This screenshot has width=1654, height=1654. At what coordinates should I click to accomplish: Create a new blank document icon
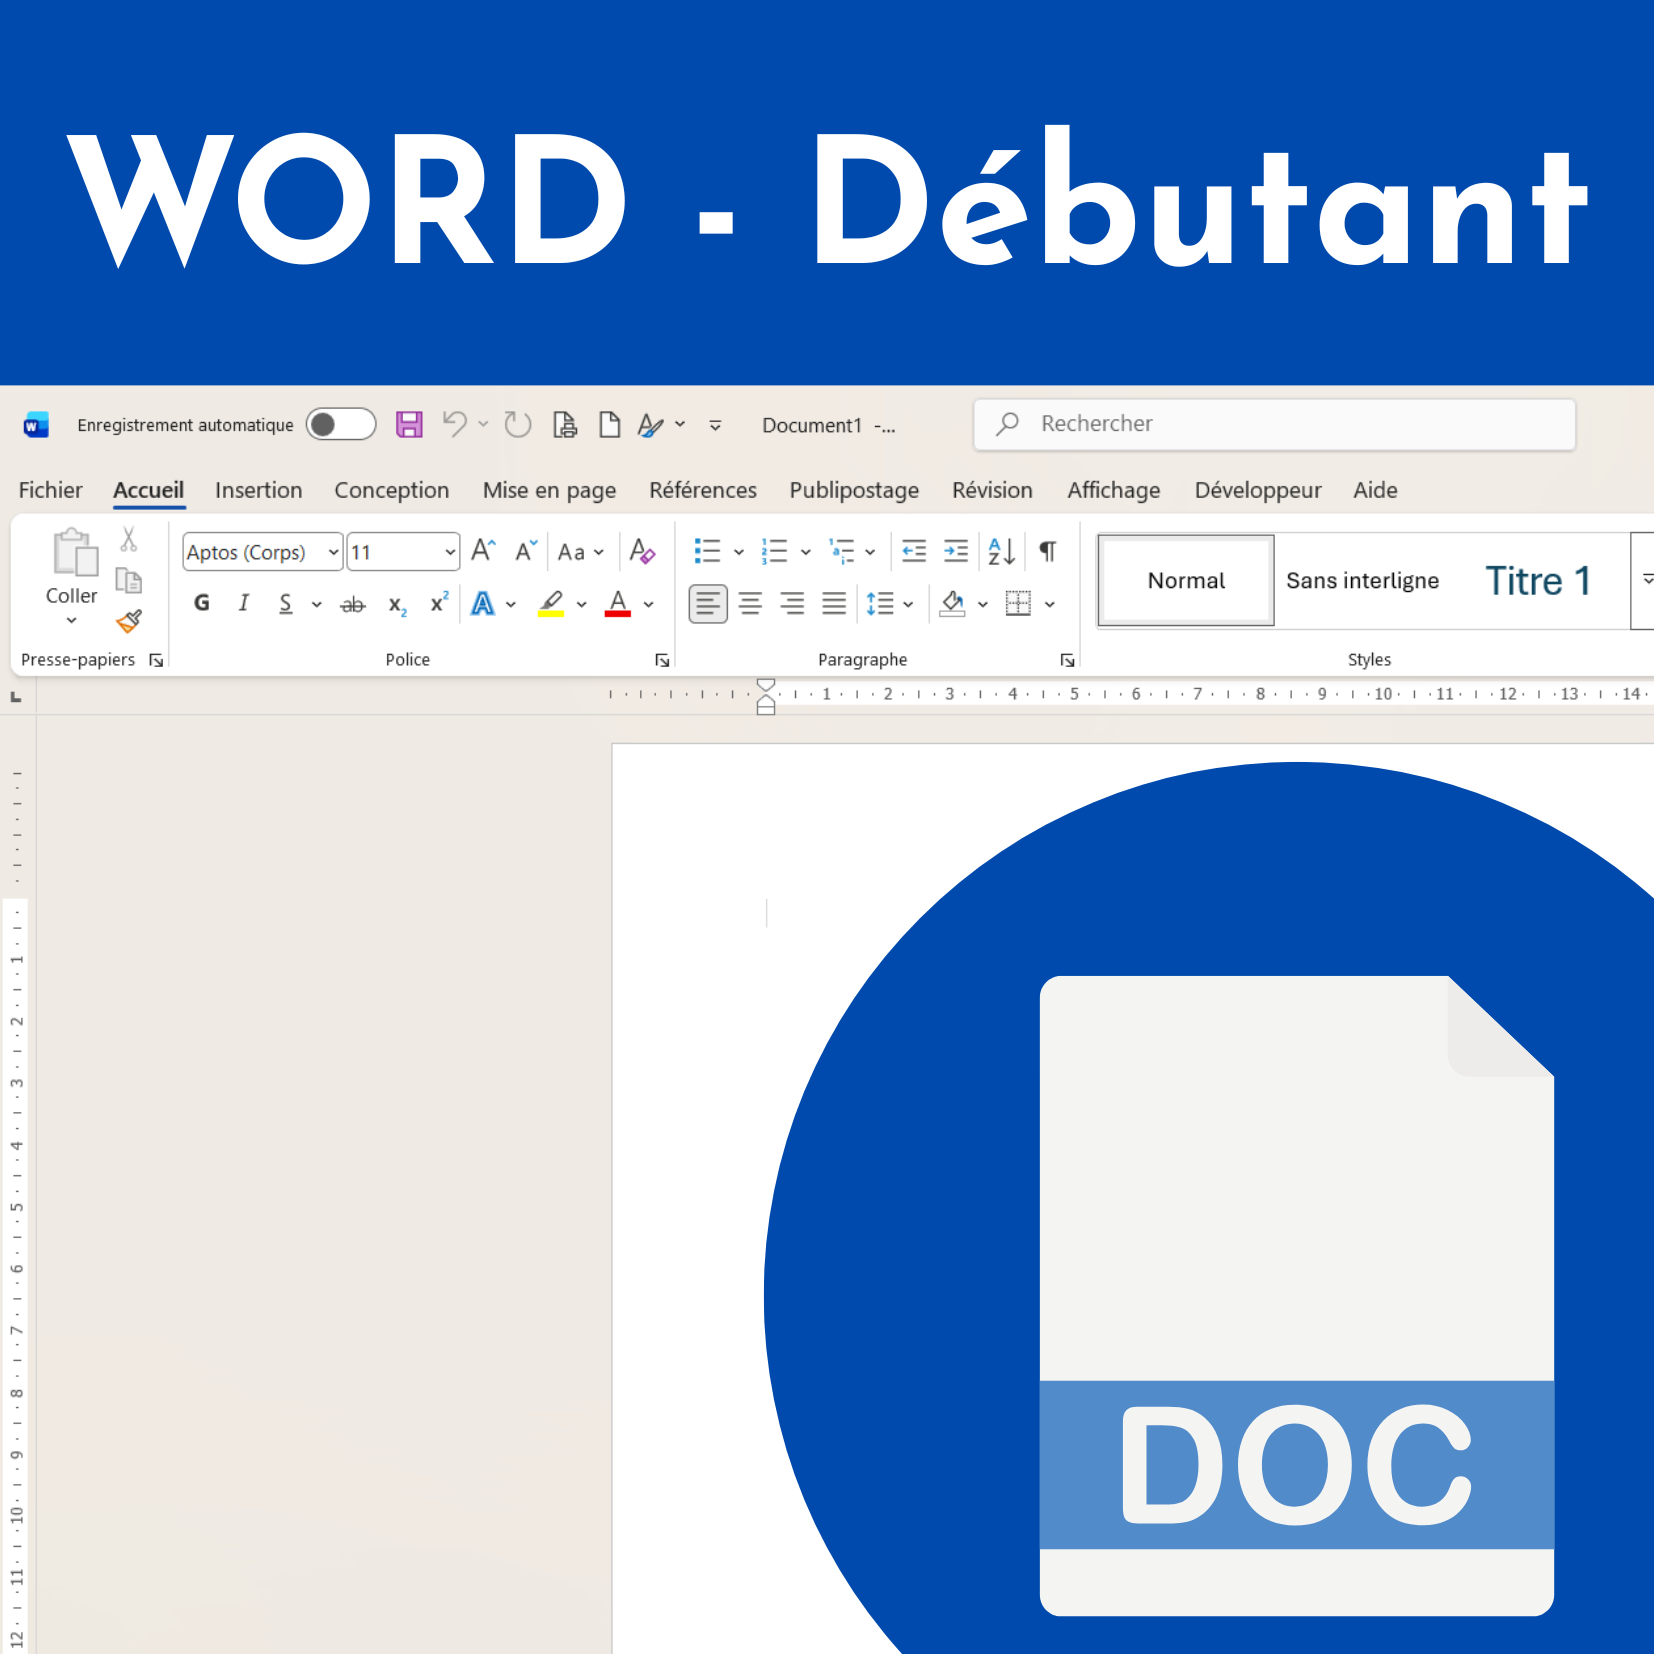[x=609, y=425]
